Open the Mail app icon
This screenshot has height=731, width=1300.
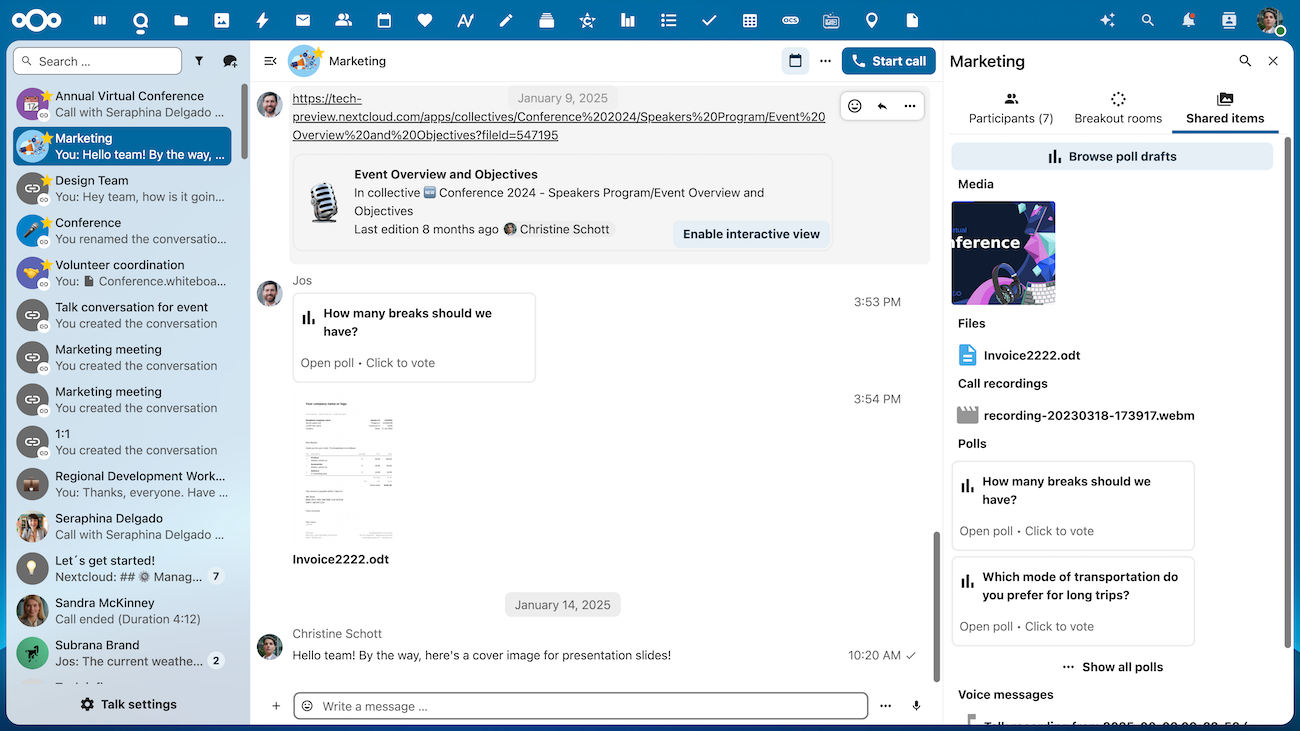[x=303, y=20]
